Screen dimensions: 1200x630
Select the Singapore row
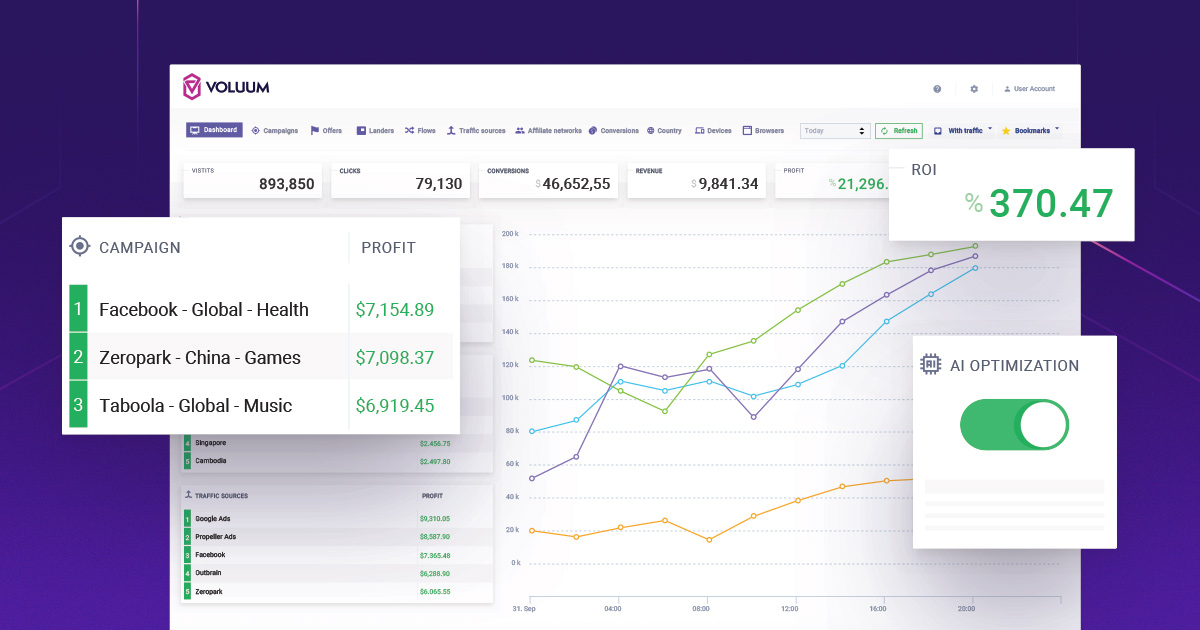[x=336, y=443]
